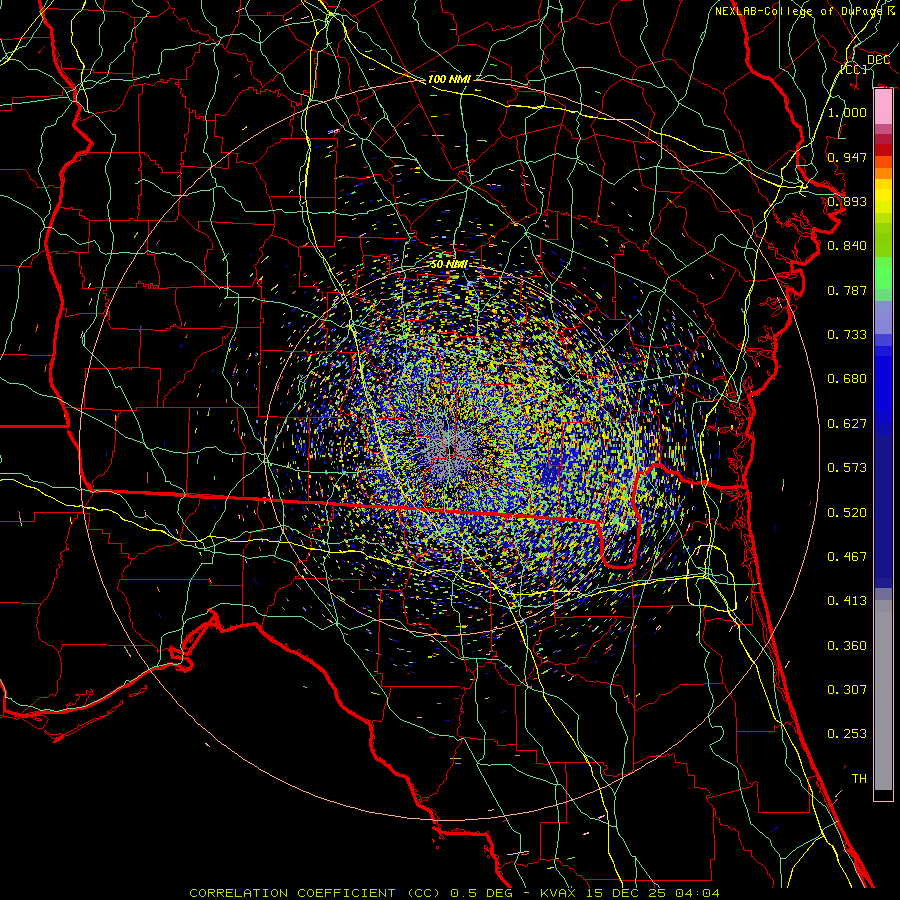Click the 0.253 legend value
Image resolution: width=900 pixels, height=900 pixels.
(847, 734)
